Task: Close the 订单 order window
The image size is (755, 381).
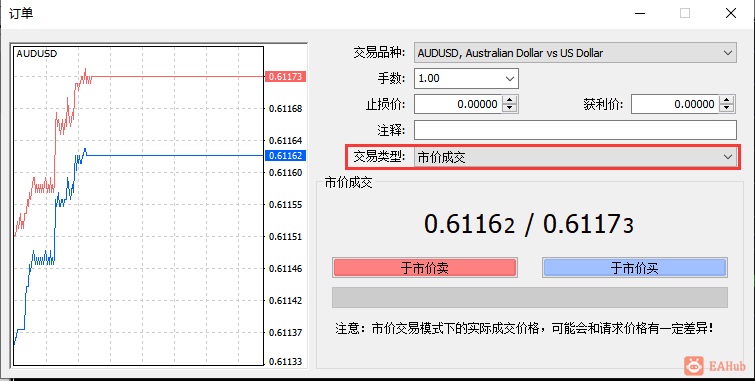Action: point(731,13)
